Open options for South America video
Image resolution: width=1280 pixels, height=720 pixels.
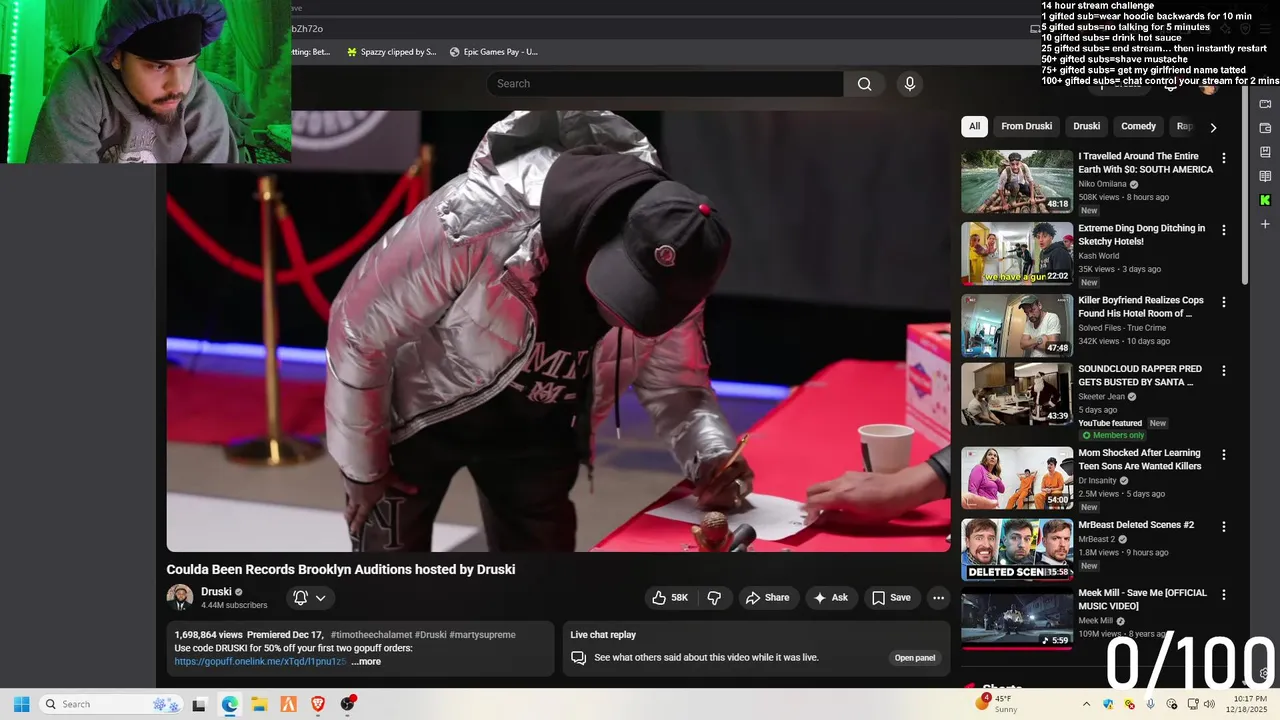1223,158
